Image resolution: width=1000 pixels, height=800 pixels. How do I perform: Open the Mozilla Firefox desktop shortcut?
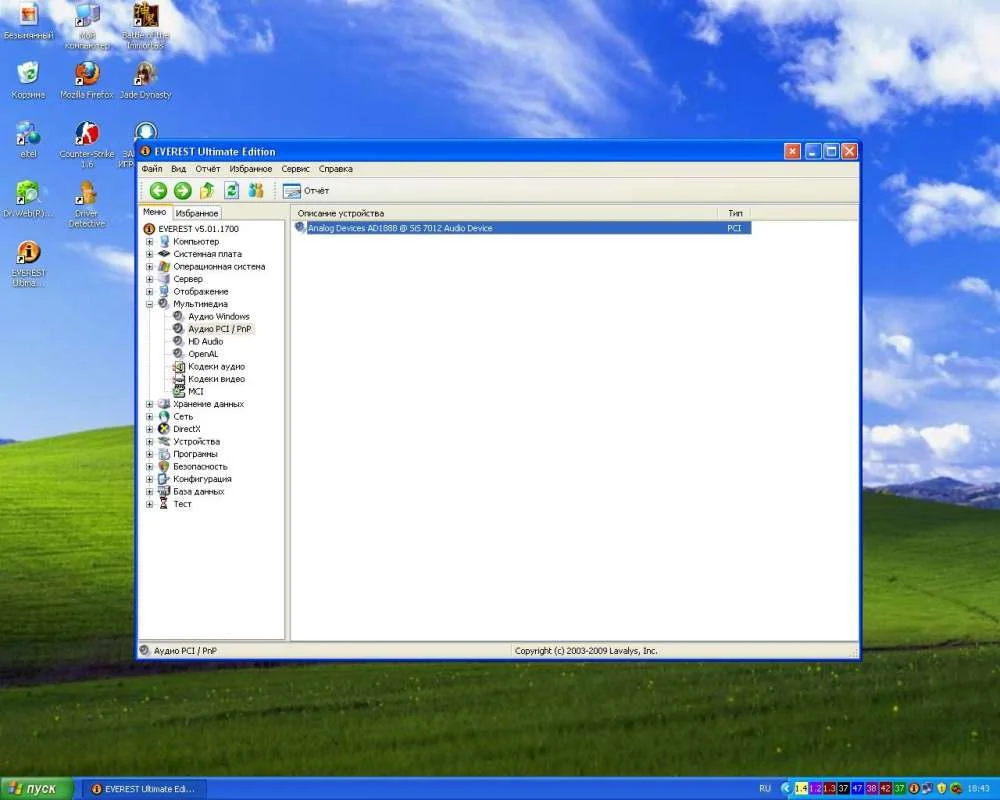pos(87,80)
